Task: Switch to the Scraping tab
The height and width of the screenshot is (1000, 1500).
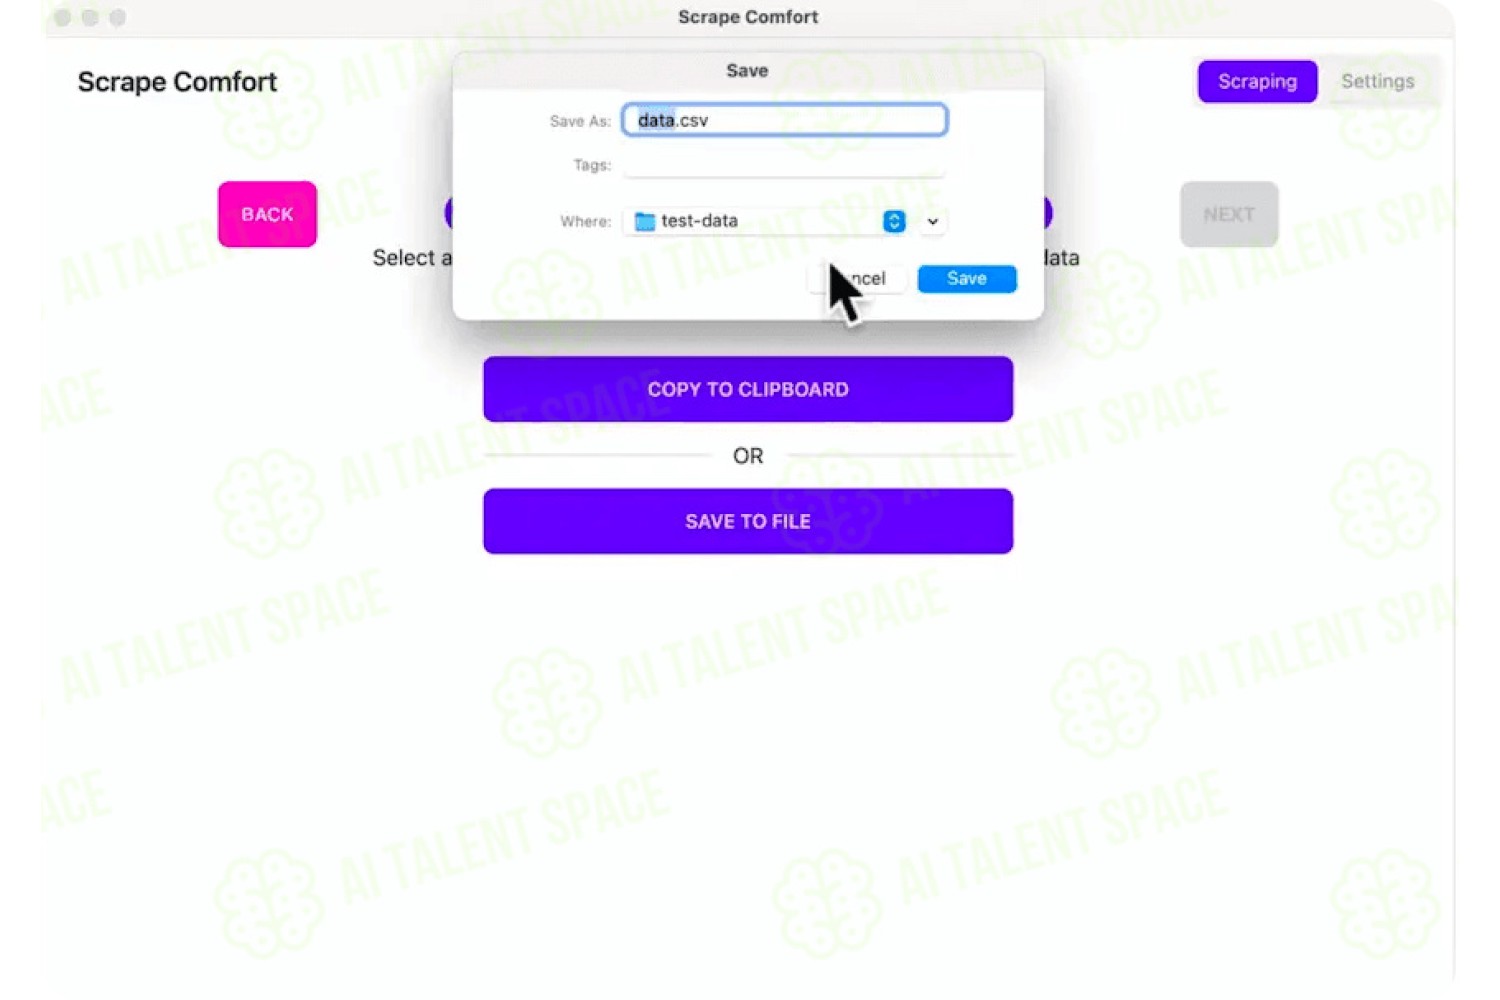Action: click(x=1257, y=81)
